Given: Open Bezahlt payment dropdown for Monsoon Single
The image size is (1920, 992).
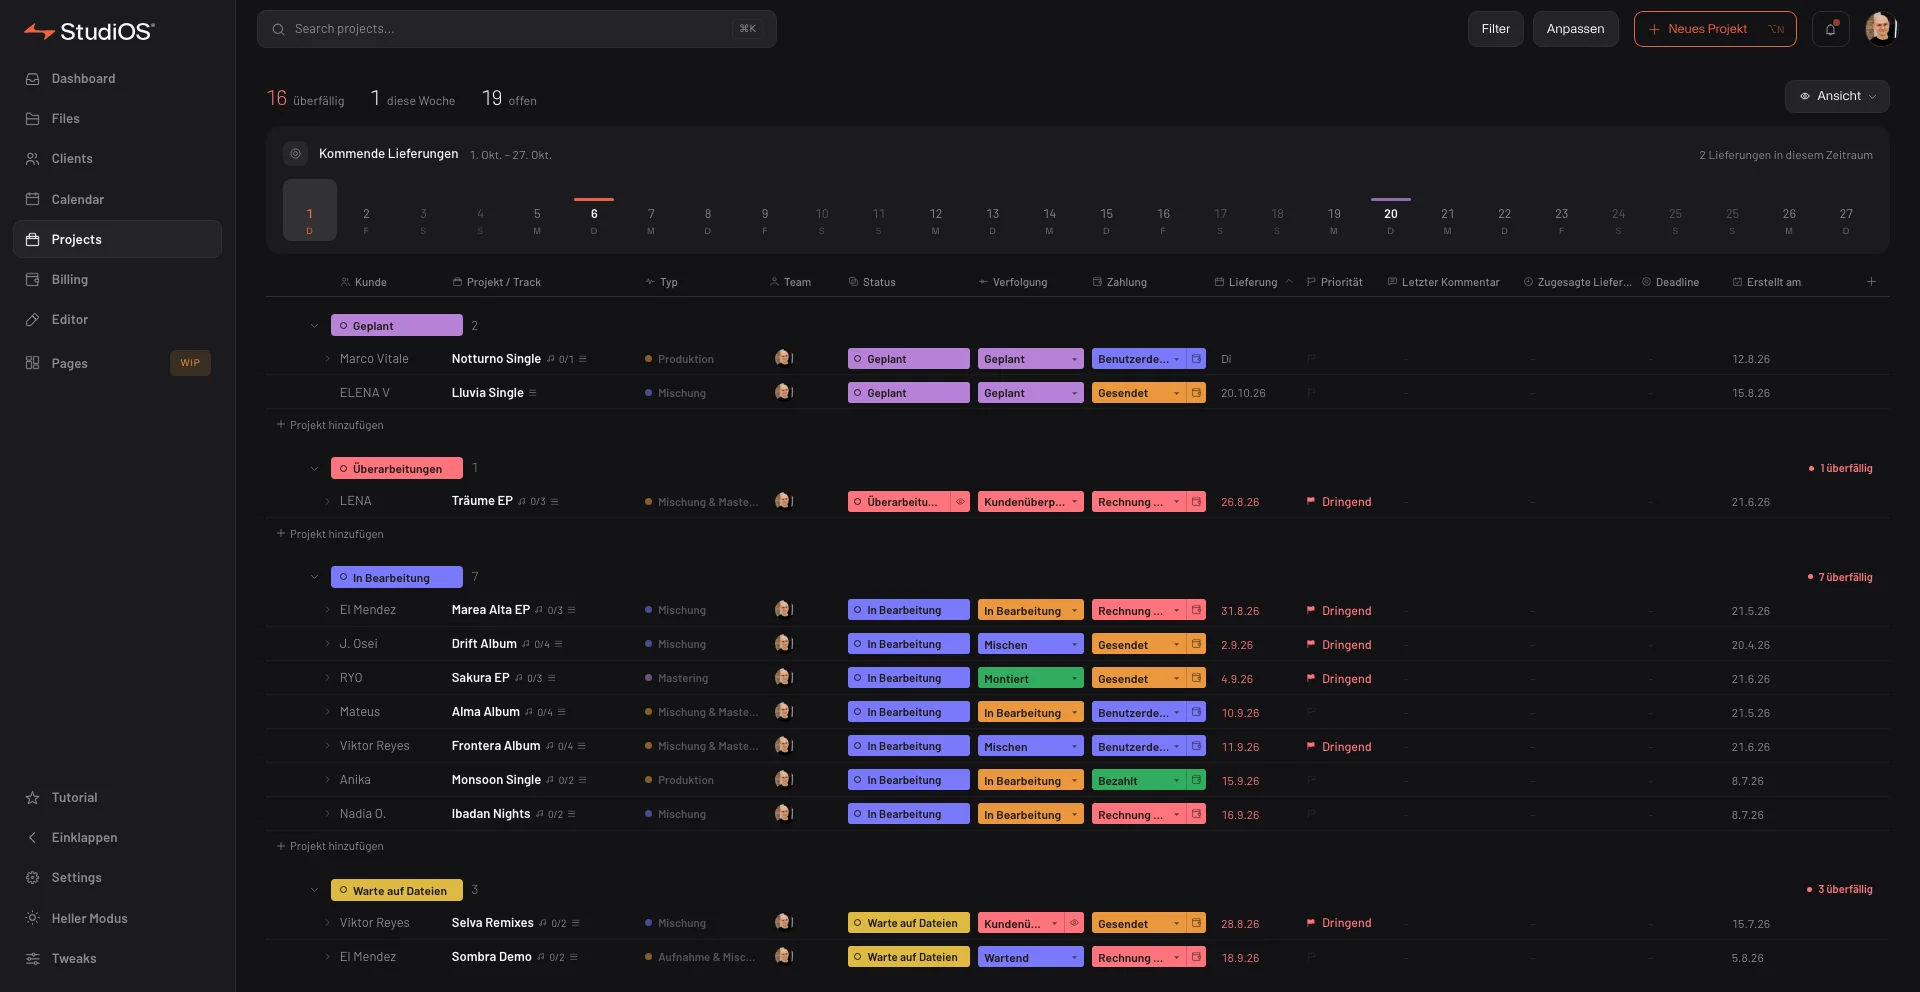Looking at the screenshot, I should pyautogui.click(x=1138, y=781).
